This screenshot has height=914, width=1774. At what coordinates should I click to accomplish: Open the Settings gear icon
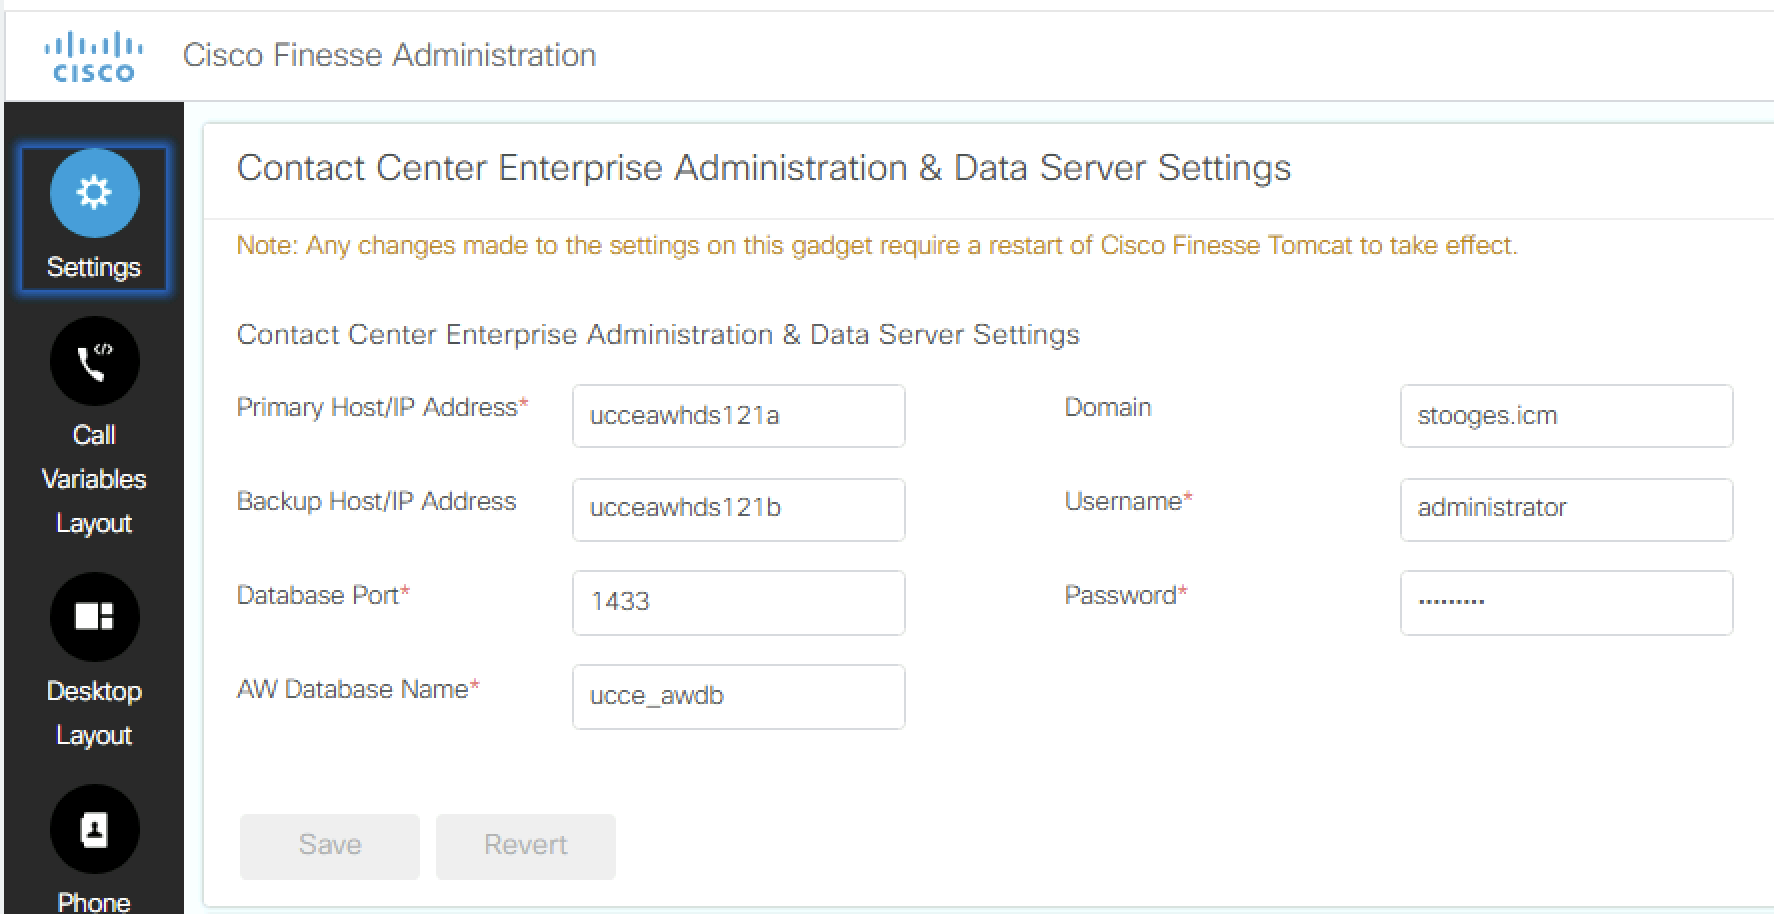[x=93, y=194]
